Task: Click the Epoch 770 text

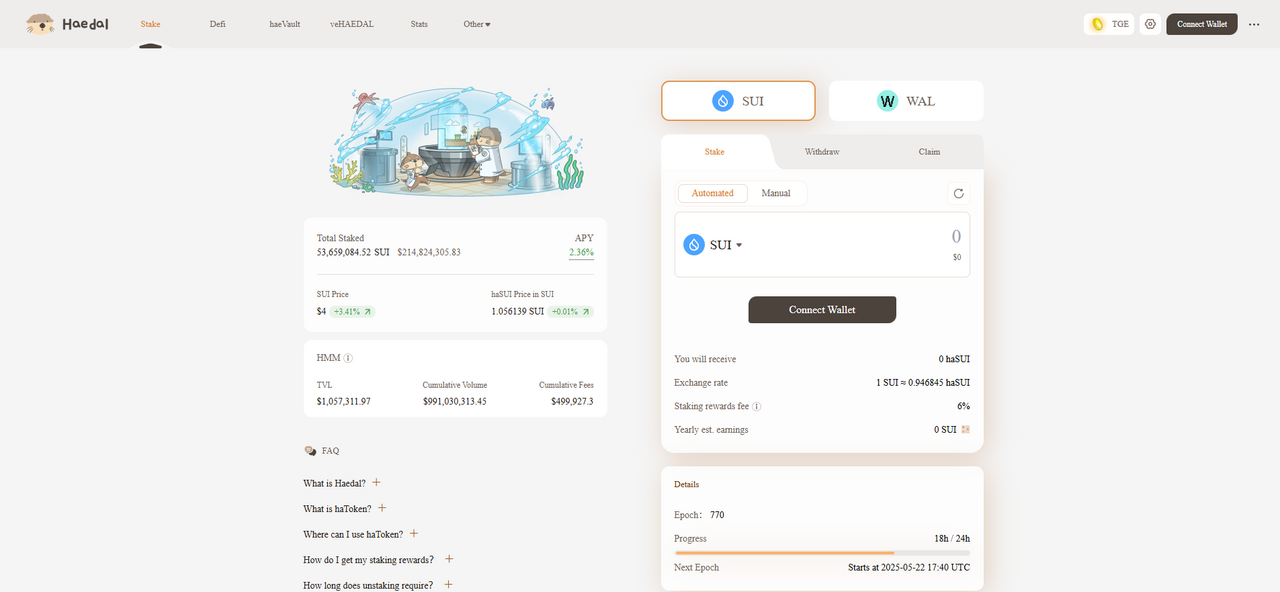Action: pos(699,515)
